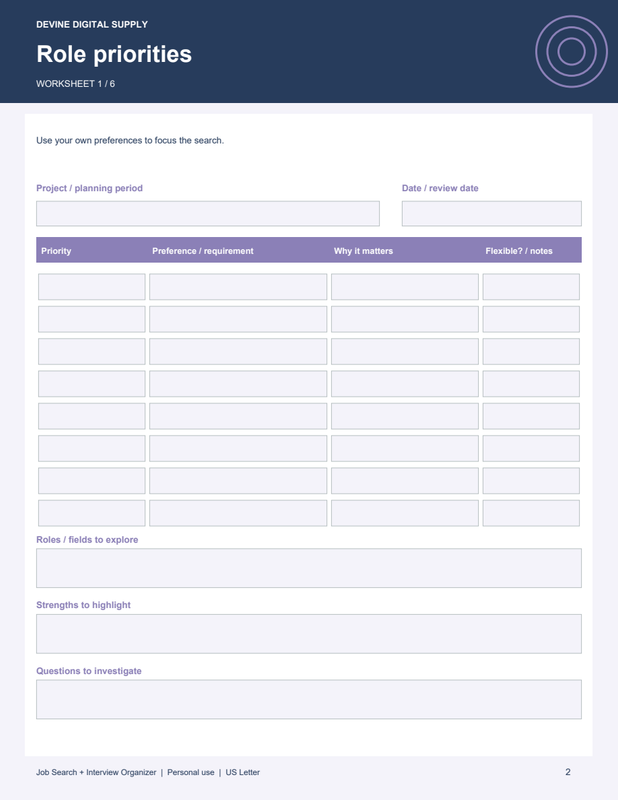Image resolution: width=618 pixels, height=800 pixels.
Task: Click the last row Priority cell
Action: tap(92, 513)
